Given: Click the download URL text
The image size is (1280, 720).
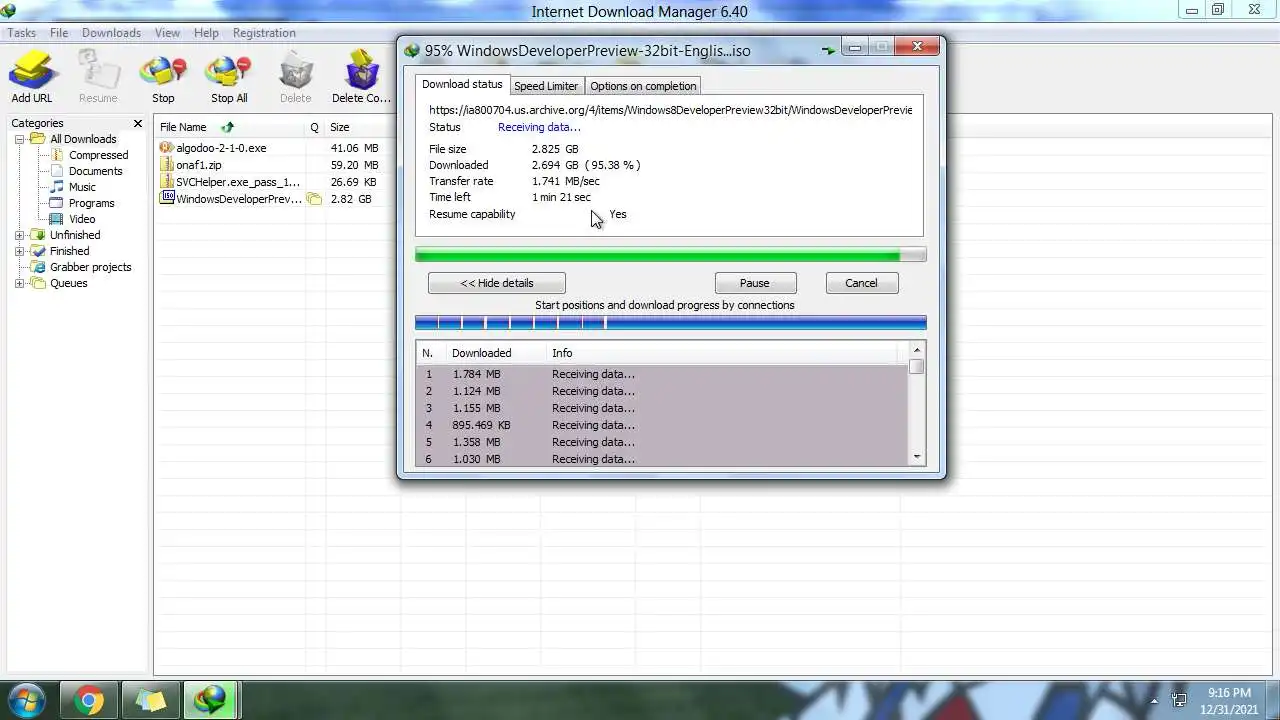Looking at the screenshot, I should pyautogui.click(x=670, y=110).
